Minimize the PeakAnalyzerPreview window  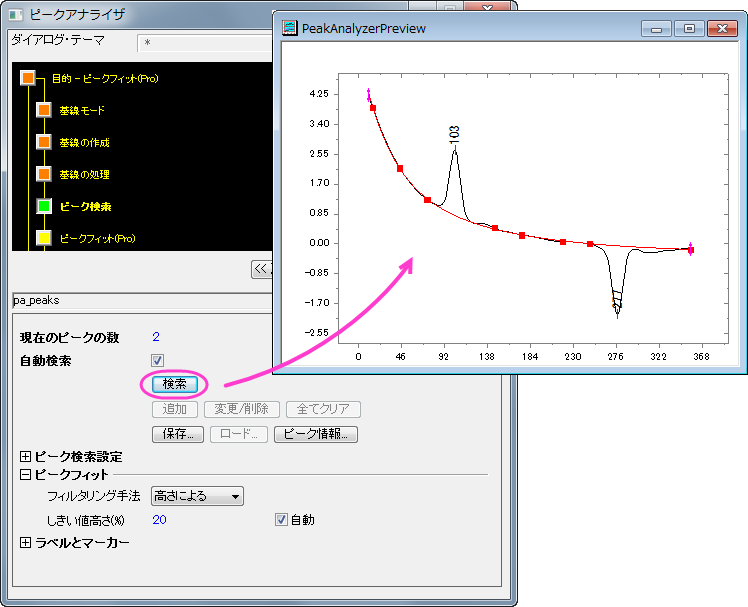coord(656,29)
